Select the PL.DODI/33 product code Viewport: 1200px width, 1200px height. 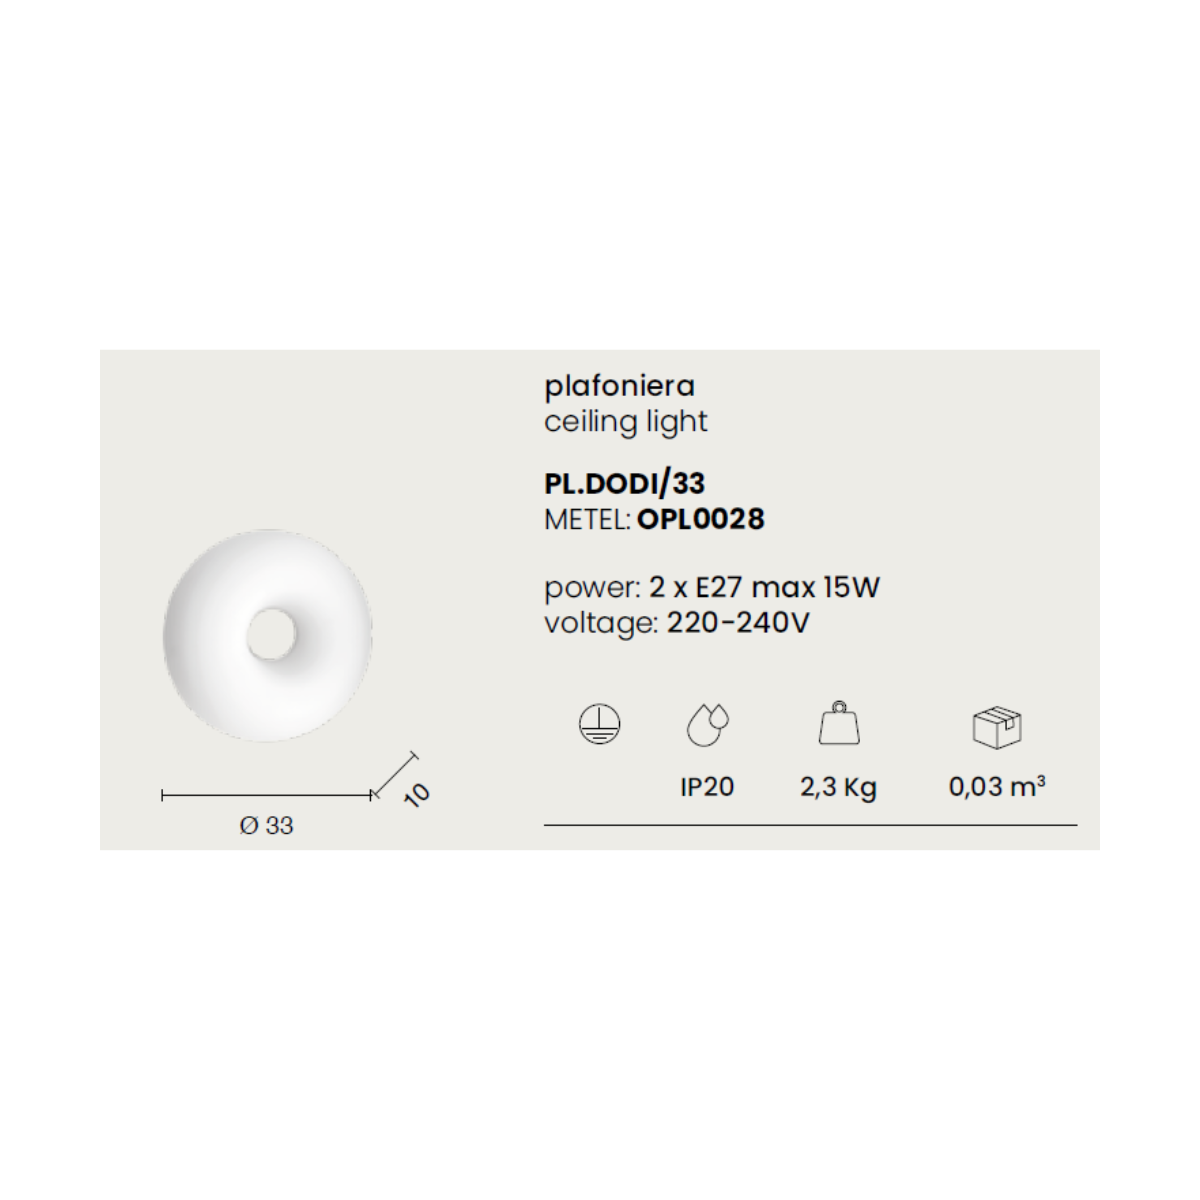pyautogui.click(x=625, y=483)
